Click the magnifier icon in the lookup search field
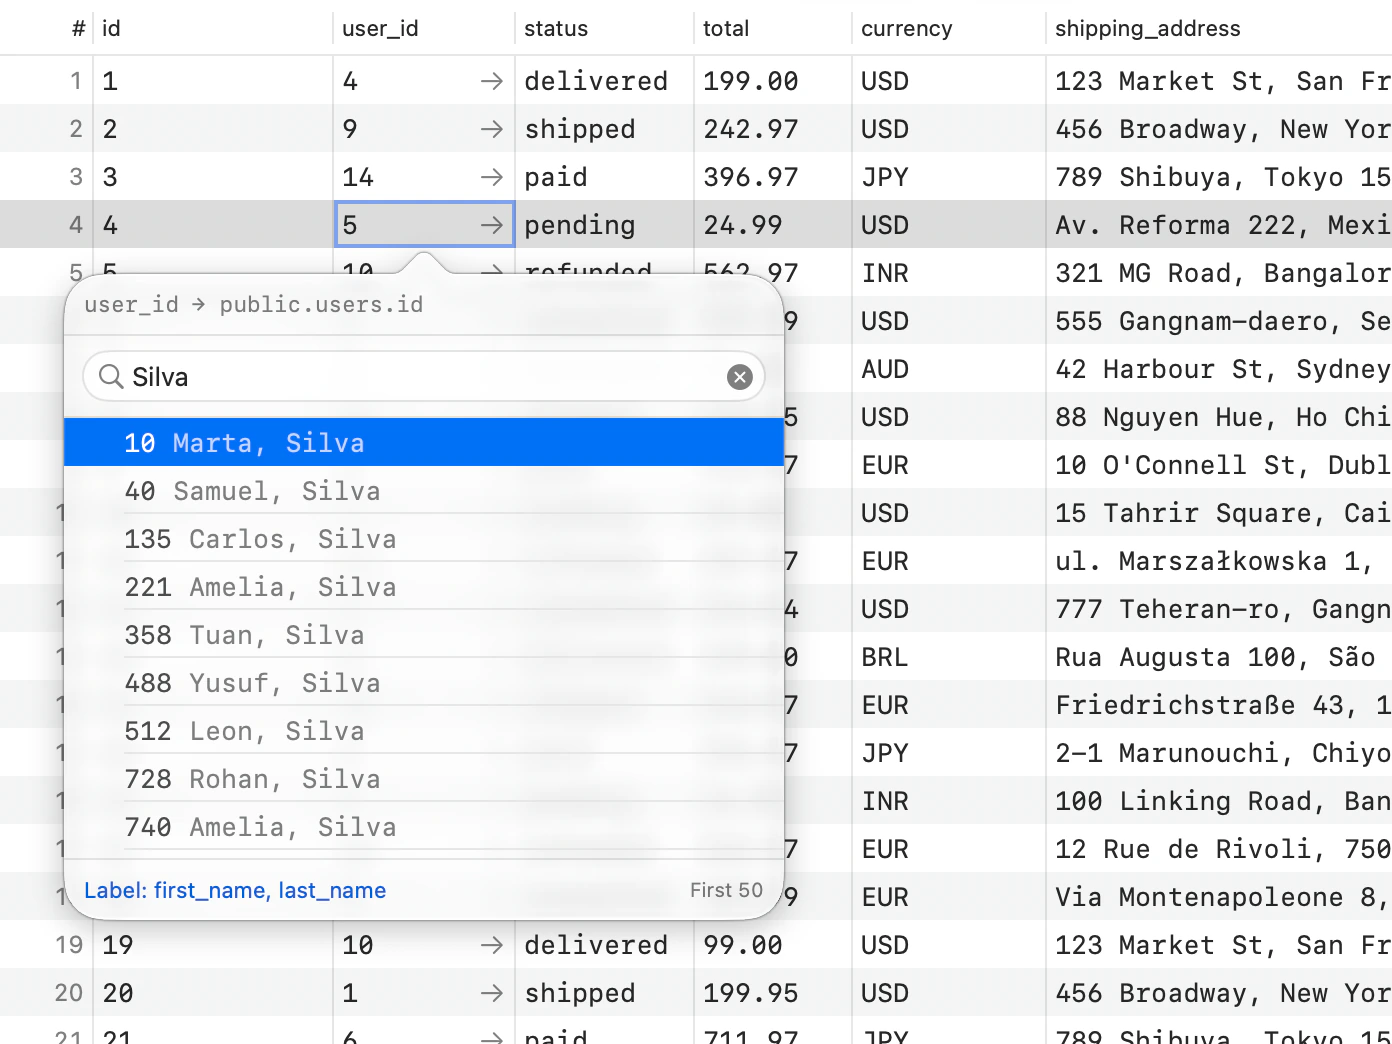Image resolution: width=1392 pixels, height=1044 pixels. click(x=111, y=377)
